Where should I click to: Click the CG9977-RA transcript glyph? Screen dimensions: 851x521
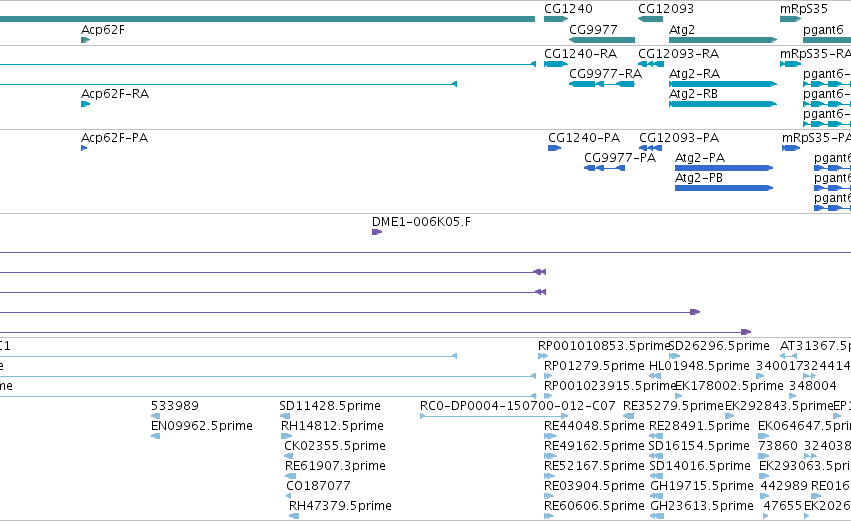pos(601,84)
